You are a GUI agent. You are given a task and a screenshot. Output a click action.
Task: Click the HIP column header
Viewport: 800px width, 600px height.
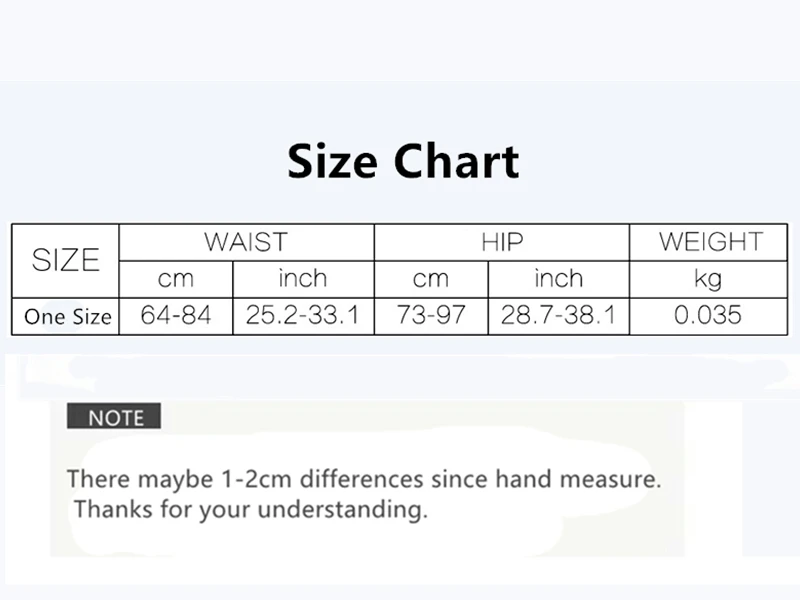[x=502, y=242]
